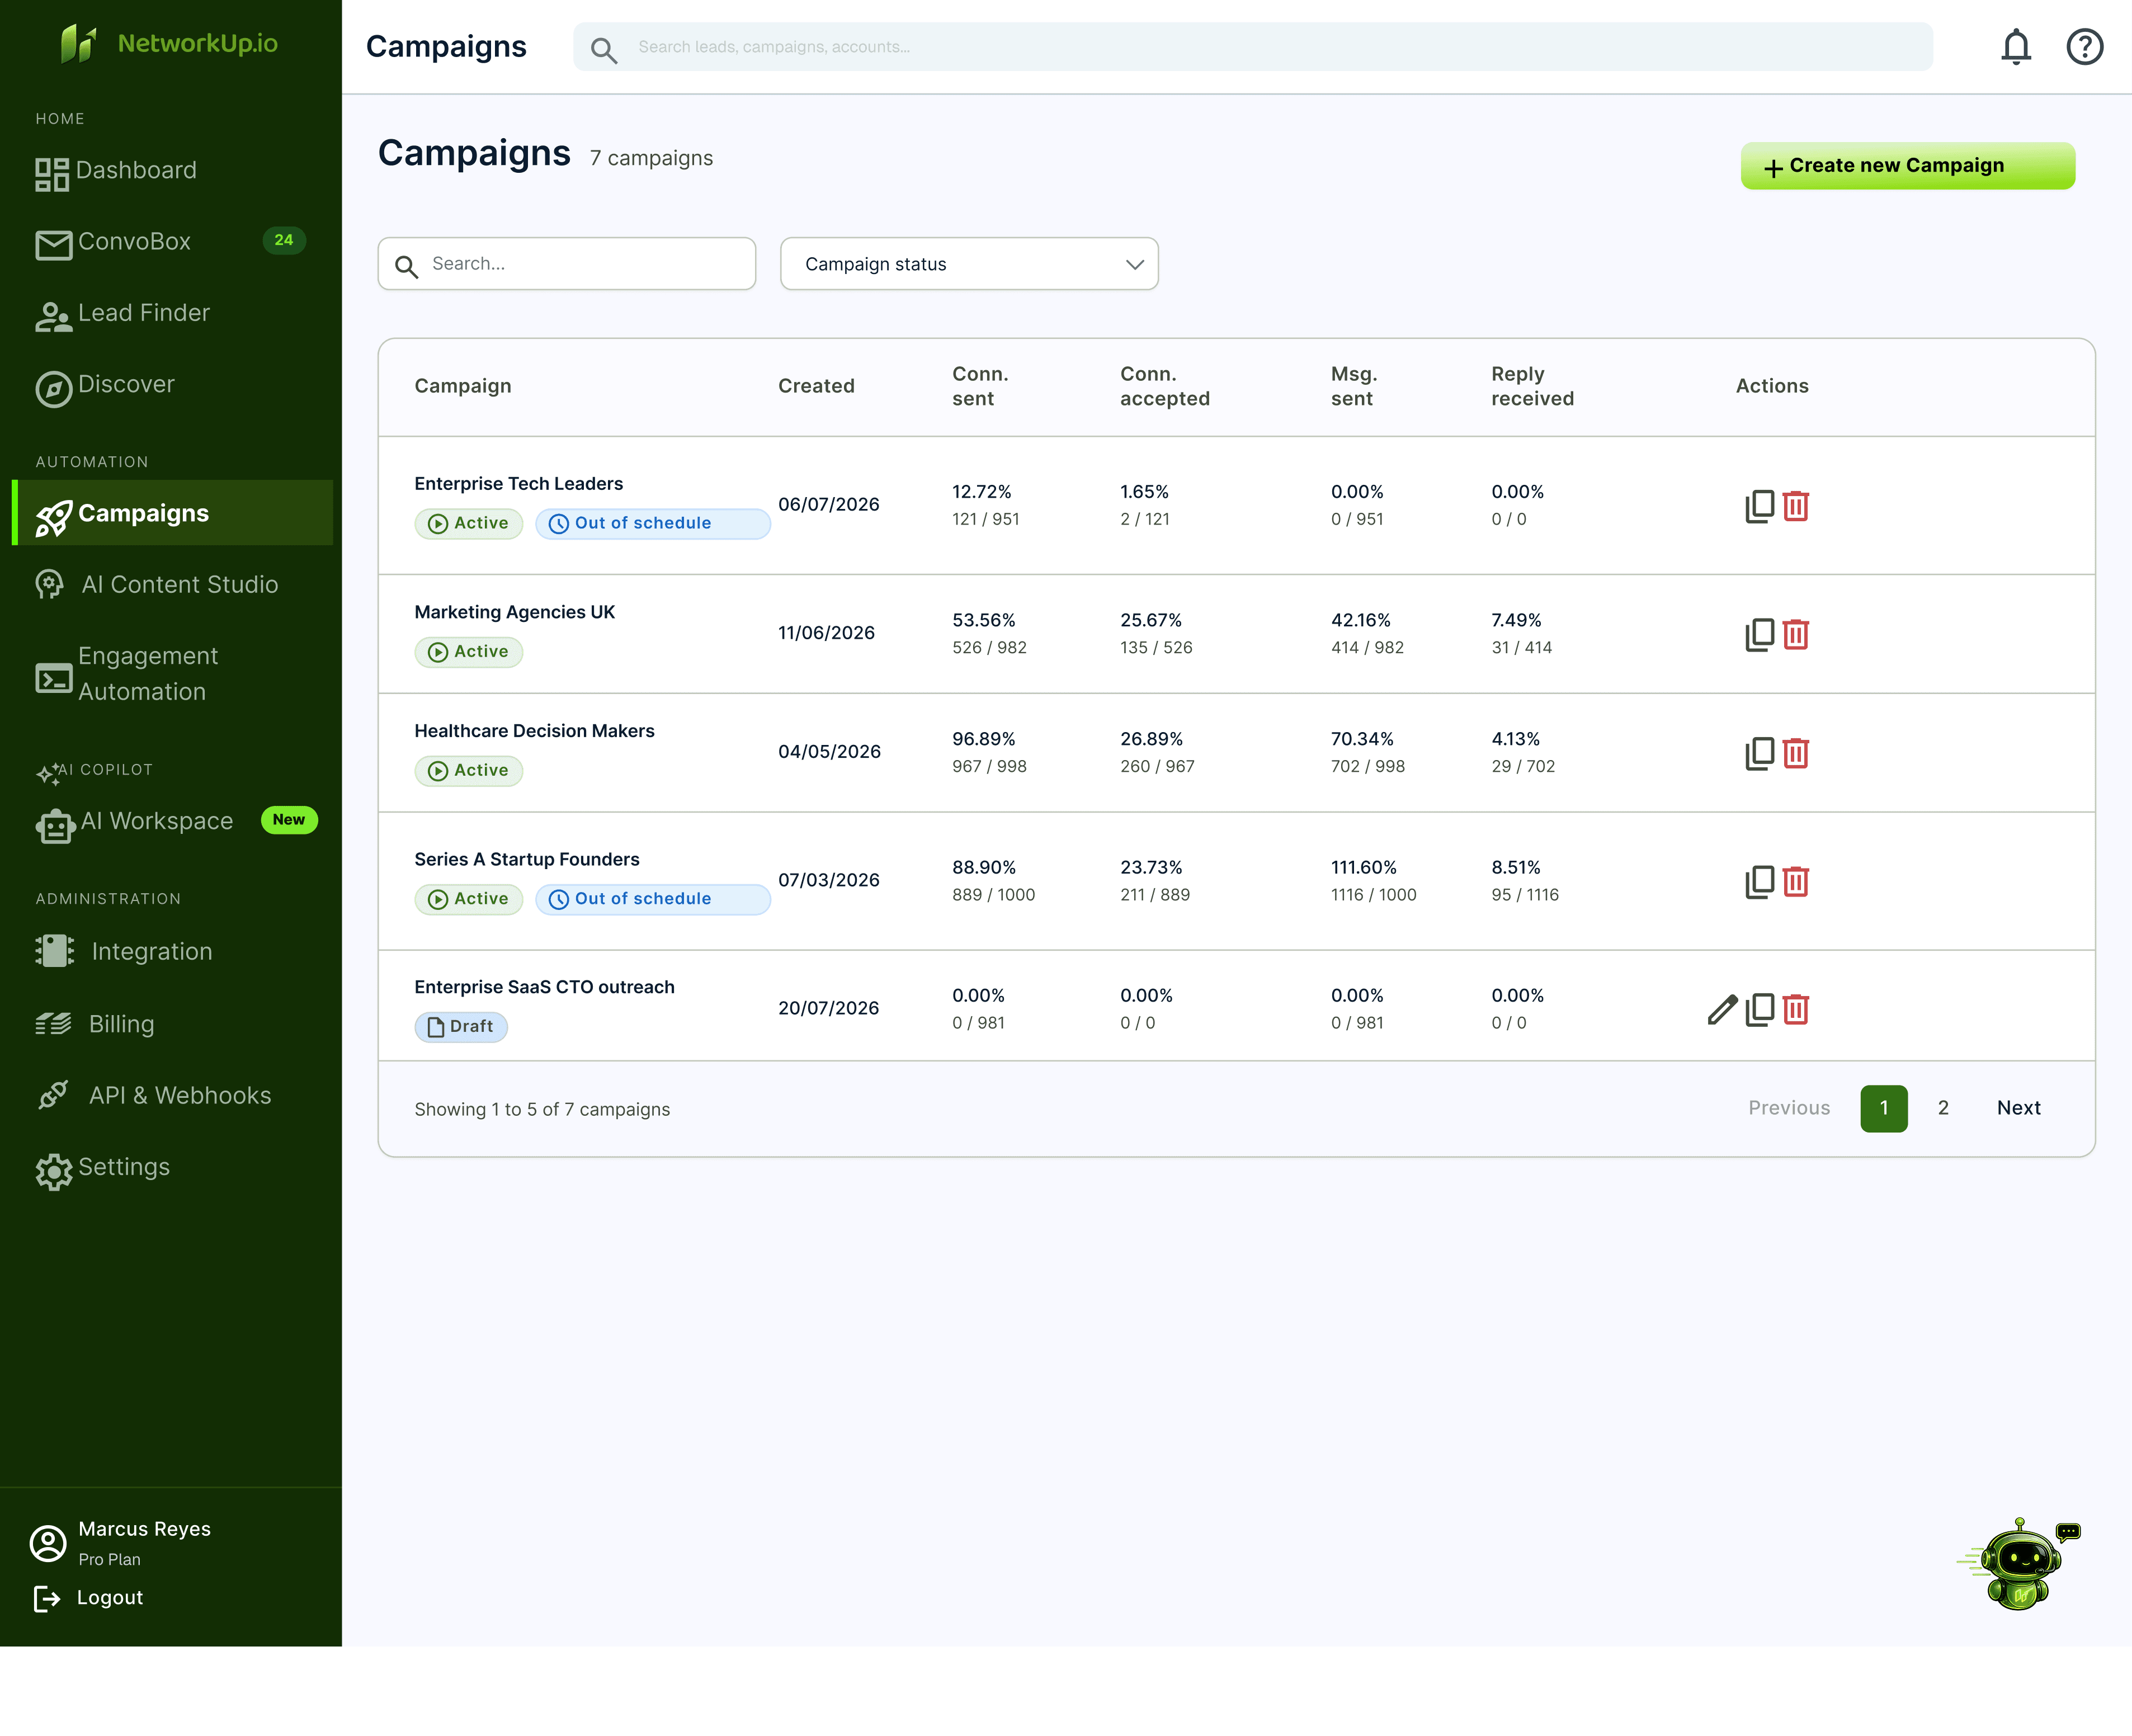Click the Previous pagination button
This screenshot has width=2132, height=1736.
1789,1108
